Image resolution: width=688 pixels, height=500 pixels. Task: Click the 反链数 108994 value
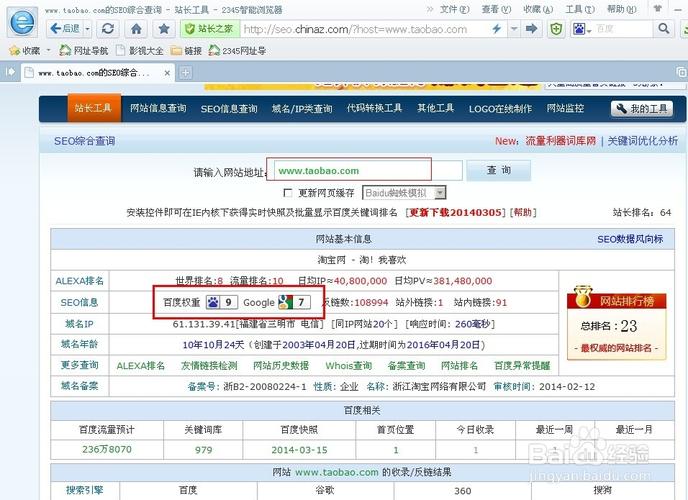(371, 303)
